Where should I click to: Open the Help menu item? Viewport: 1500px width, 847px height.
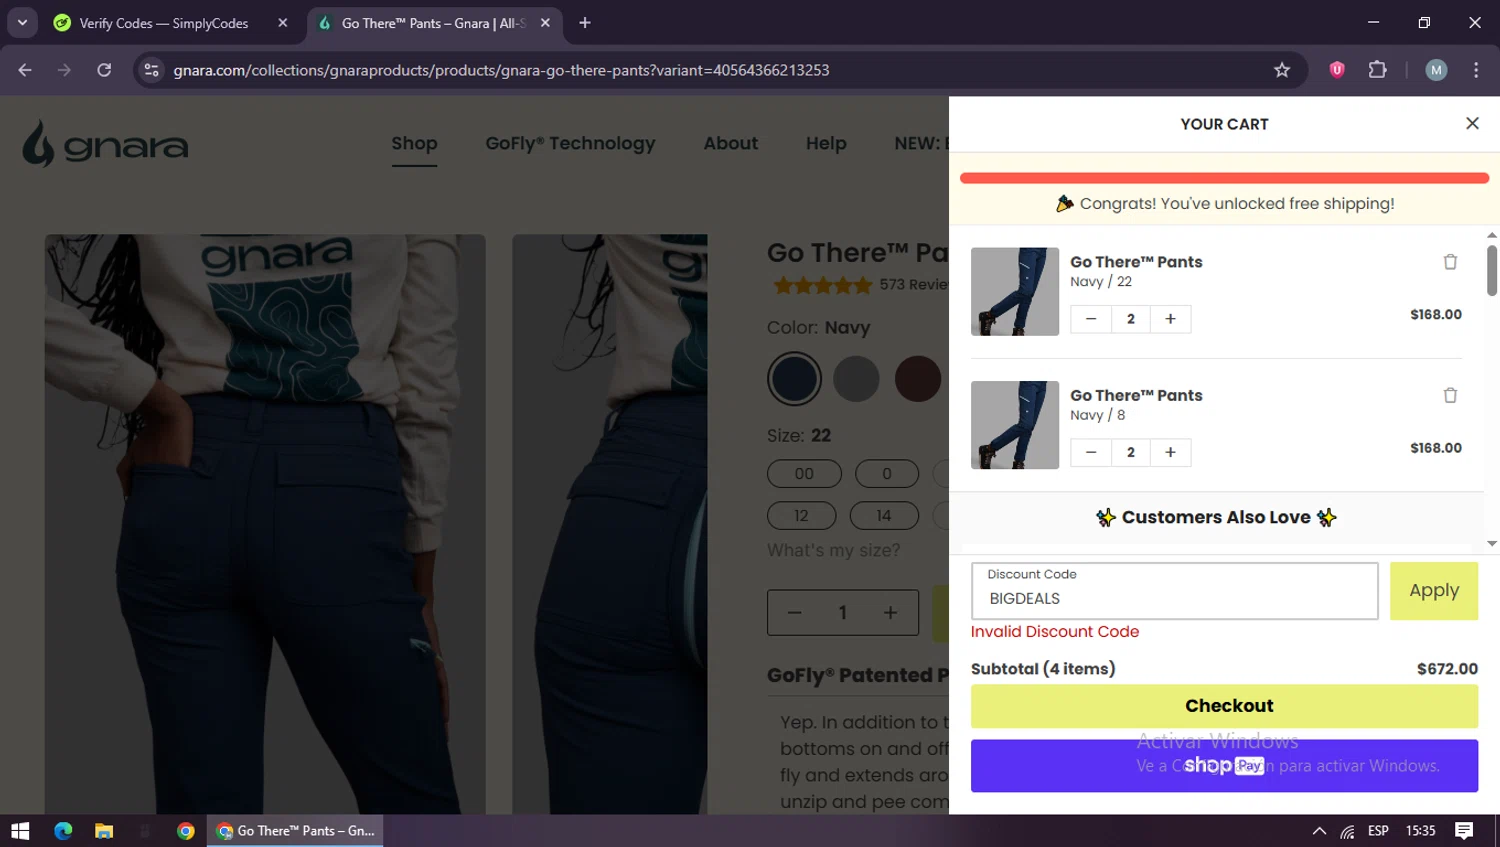point(826,143)
